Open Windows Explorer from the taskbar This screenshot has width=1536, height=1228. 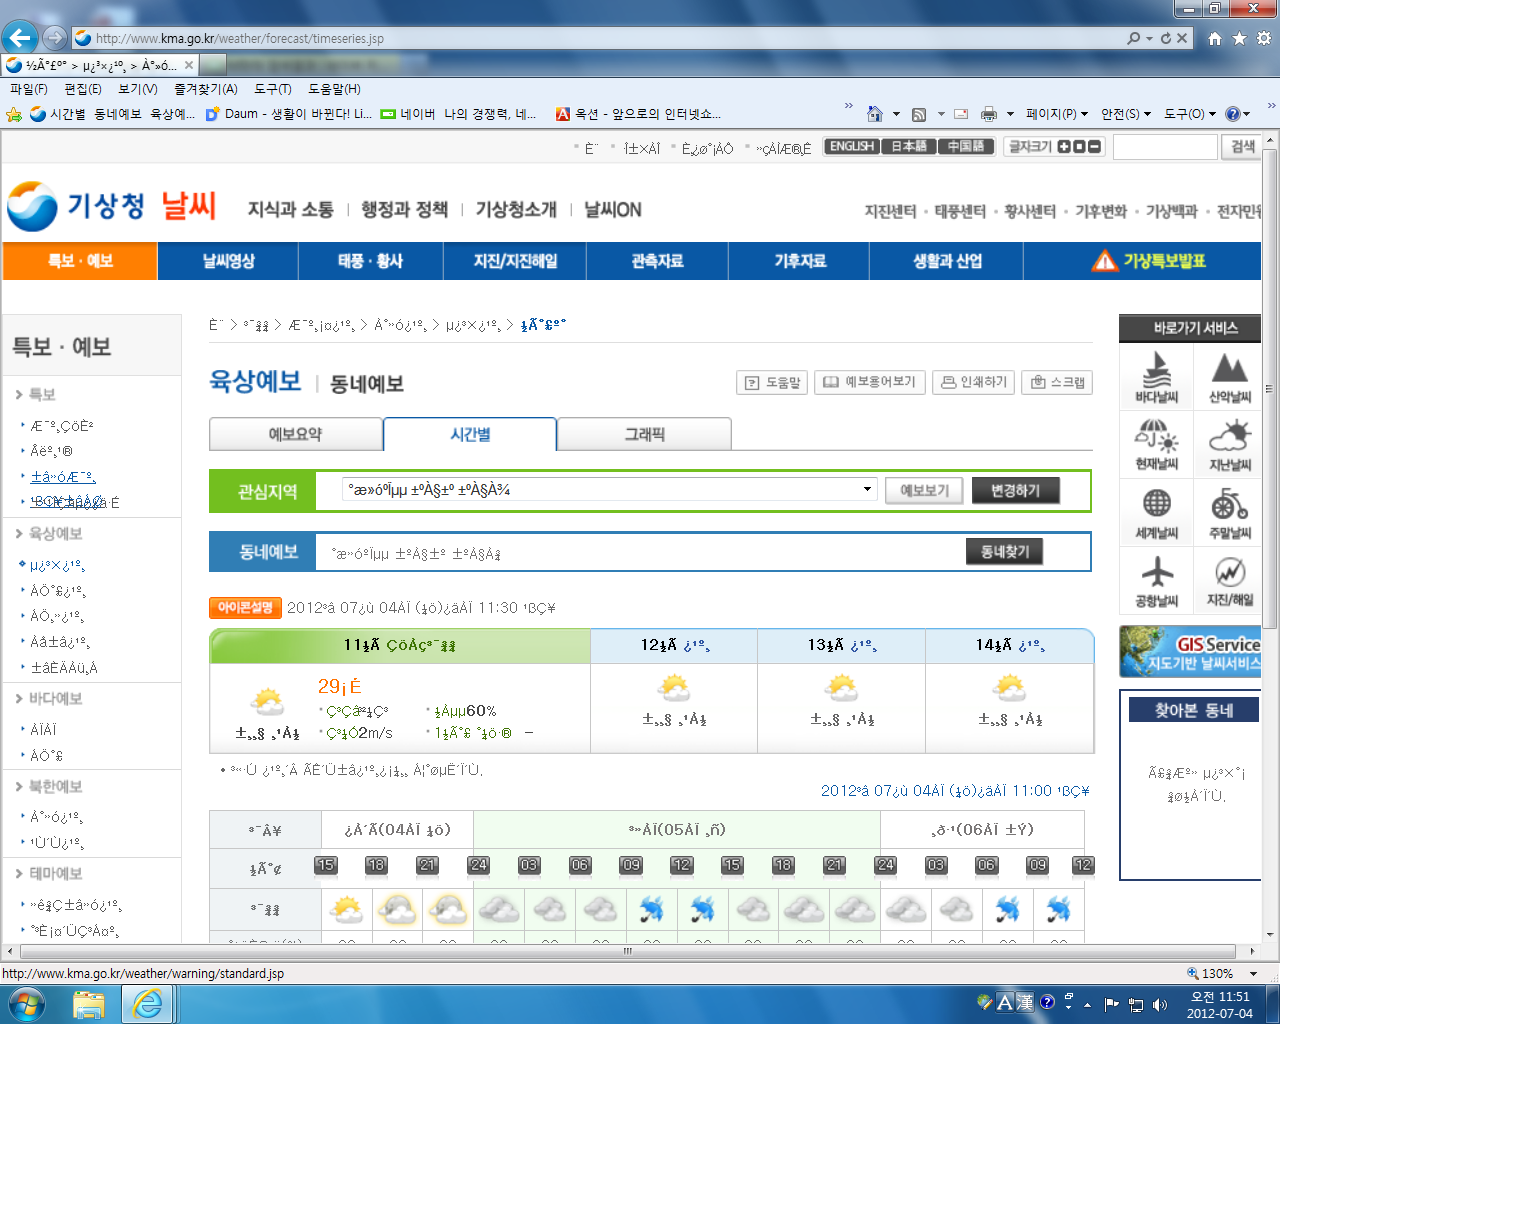pyautogui.click(x=89, y=1004)
